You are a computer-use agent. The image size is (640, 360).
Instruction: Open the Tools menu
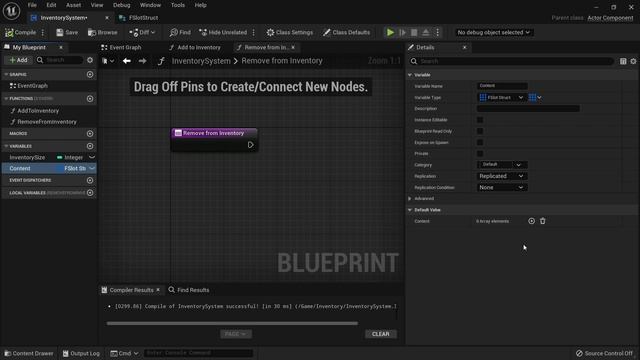178,5
